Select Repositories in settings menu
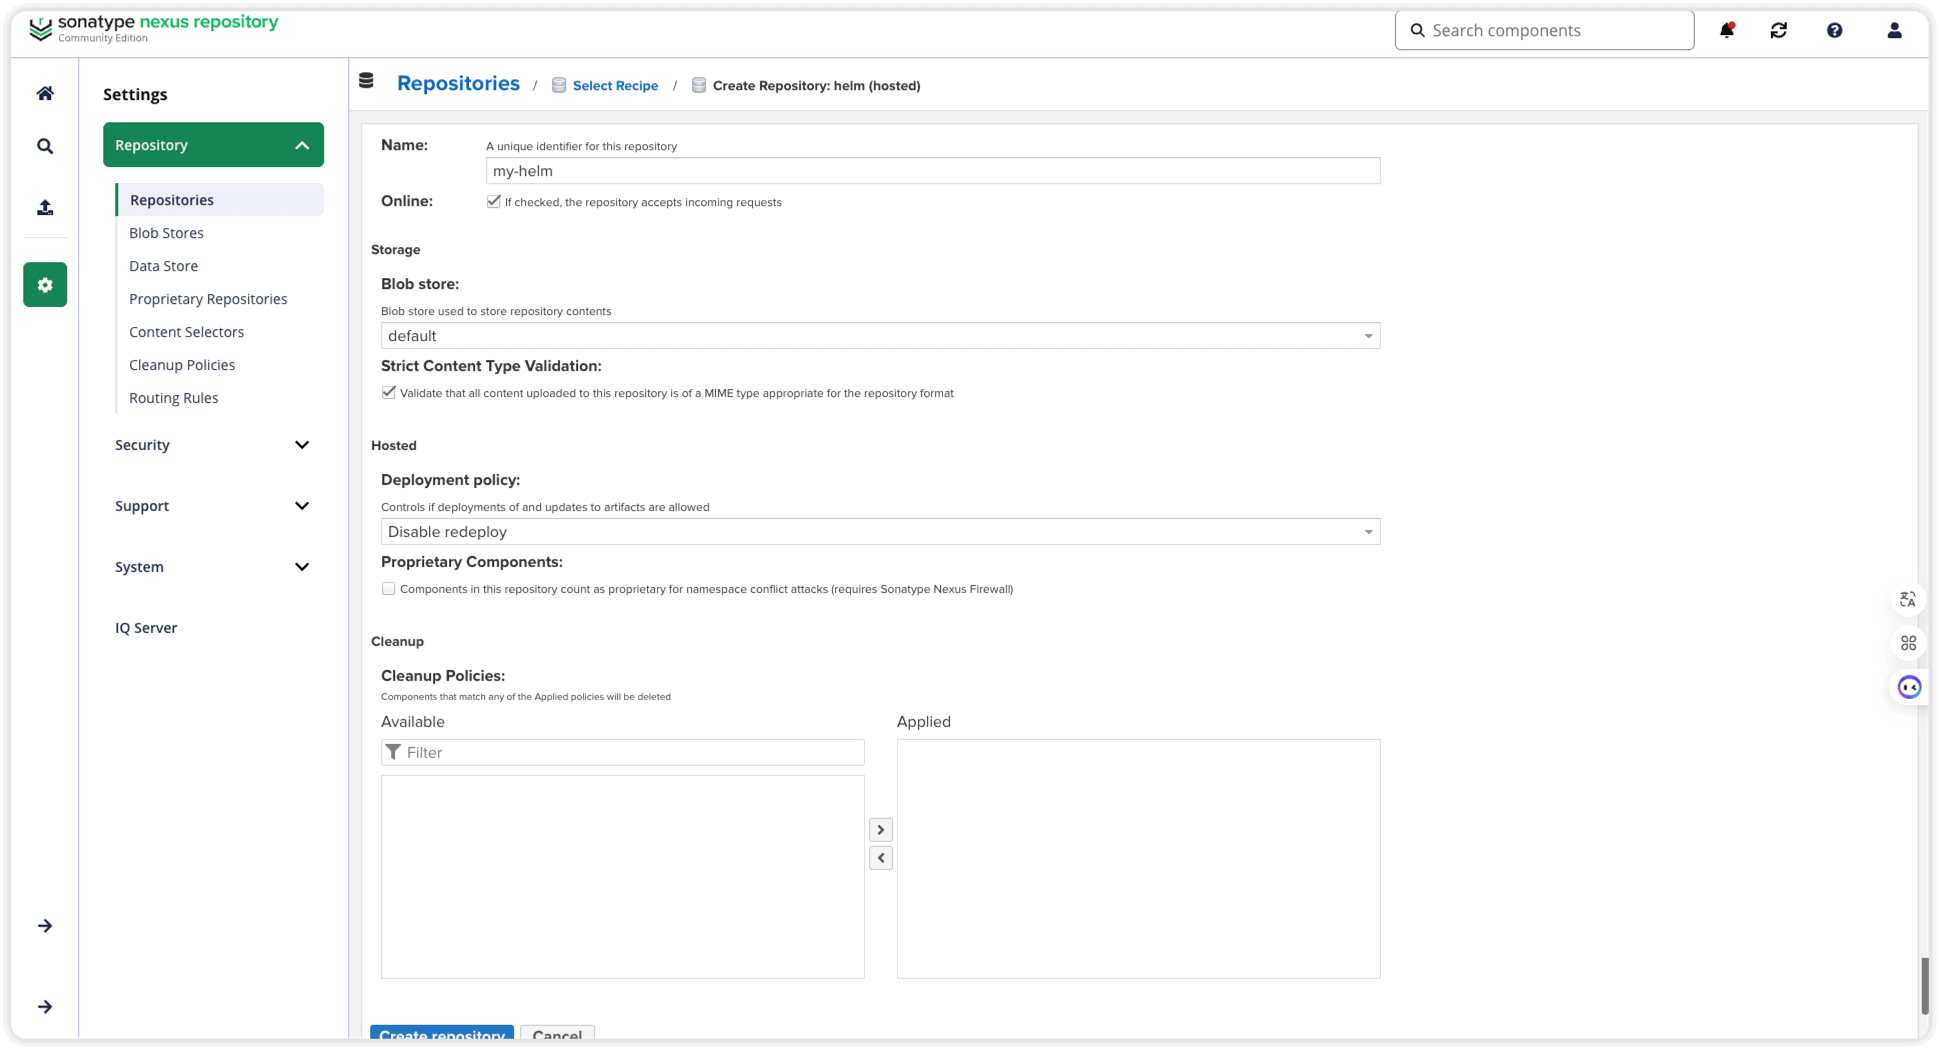Image resolution: width=1940 pixels, height=1050 pixels. (x=220, y=200)
